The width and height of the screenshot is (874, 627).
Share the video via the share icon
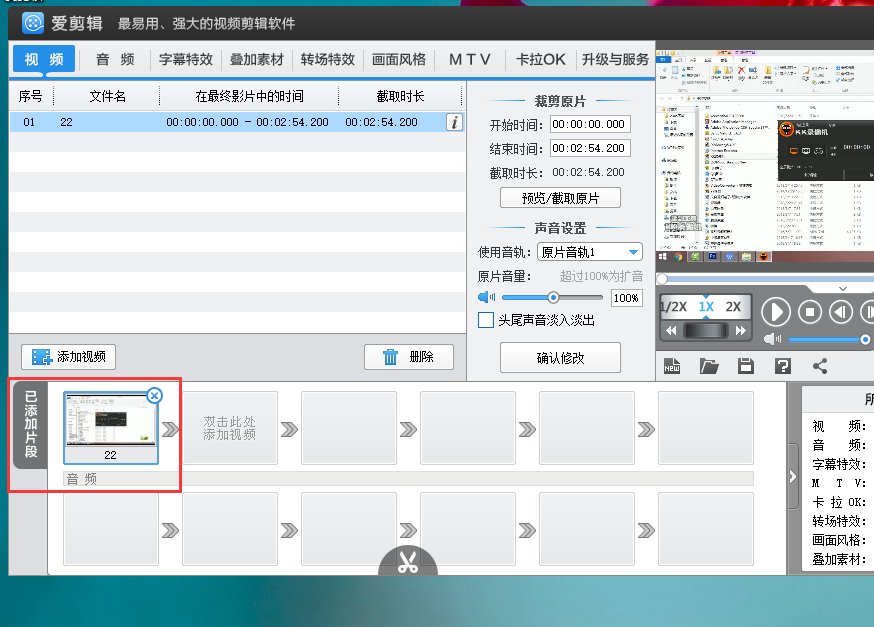pyautogui.click(x=819, y=364)
